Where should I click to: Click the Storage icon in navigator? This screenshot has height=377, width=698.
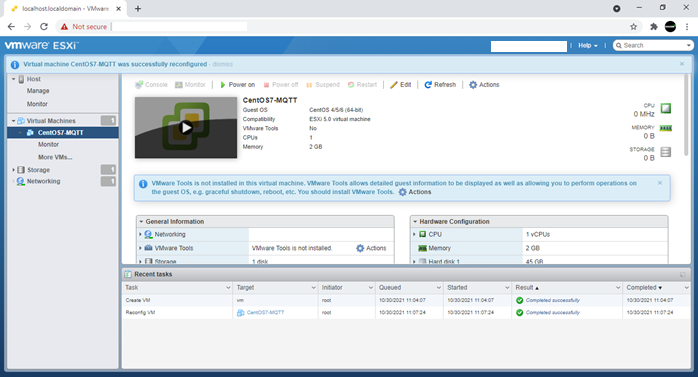click(21, 170)
